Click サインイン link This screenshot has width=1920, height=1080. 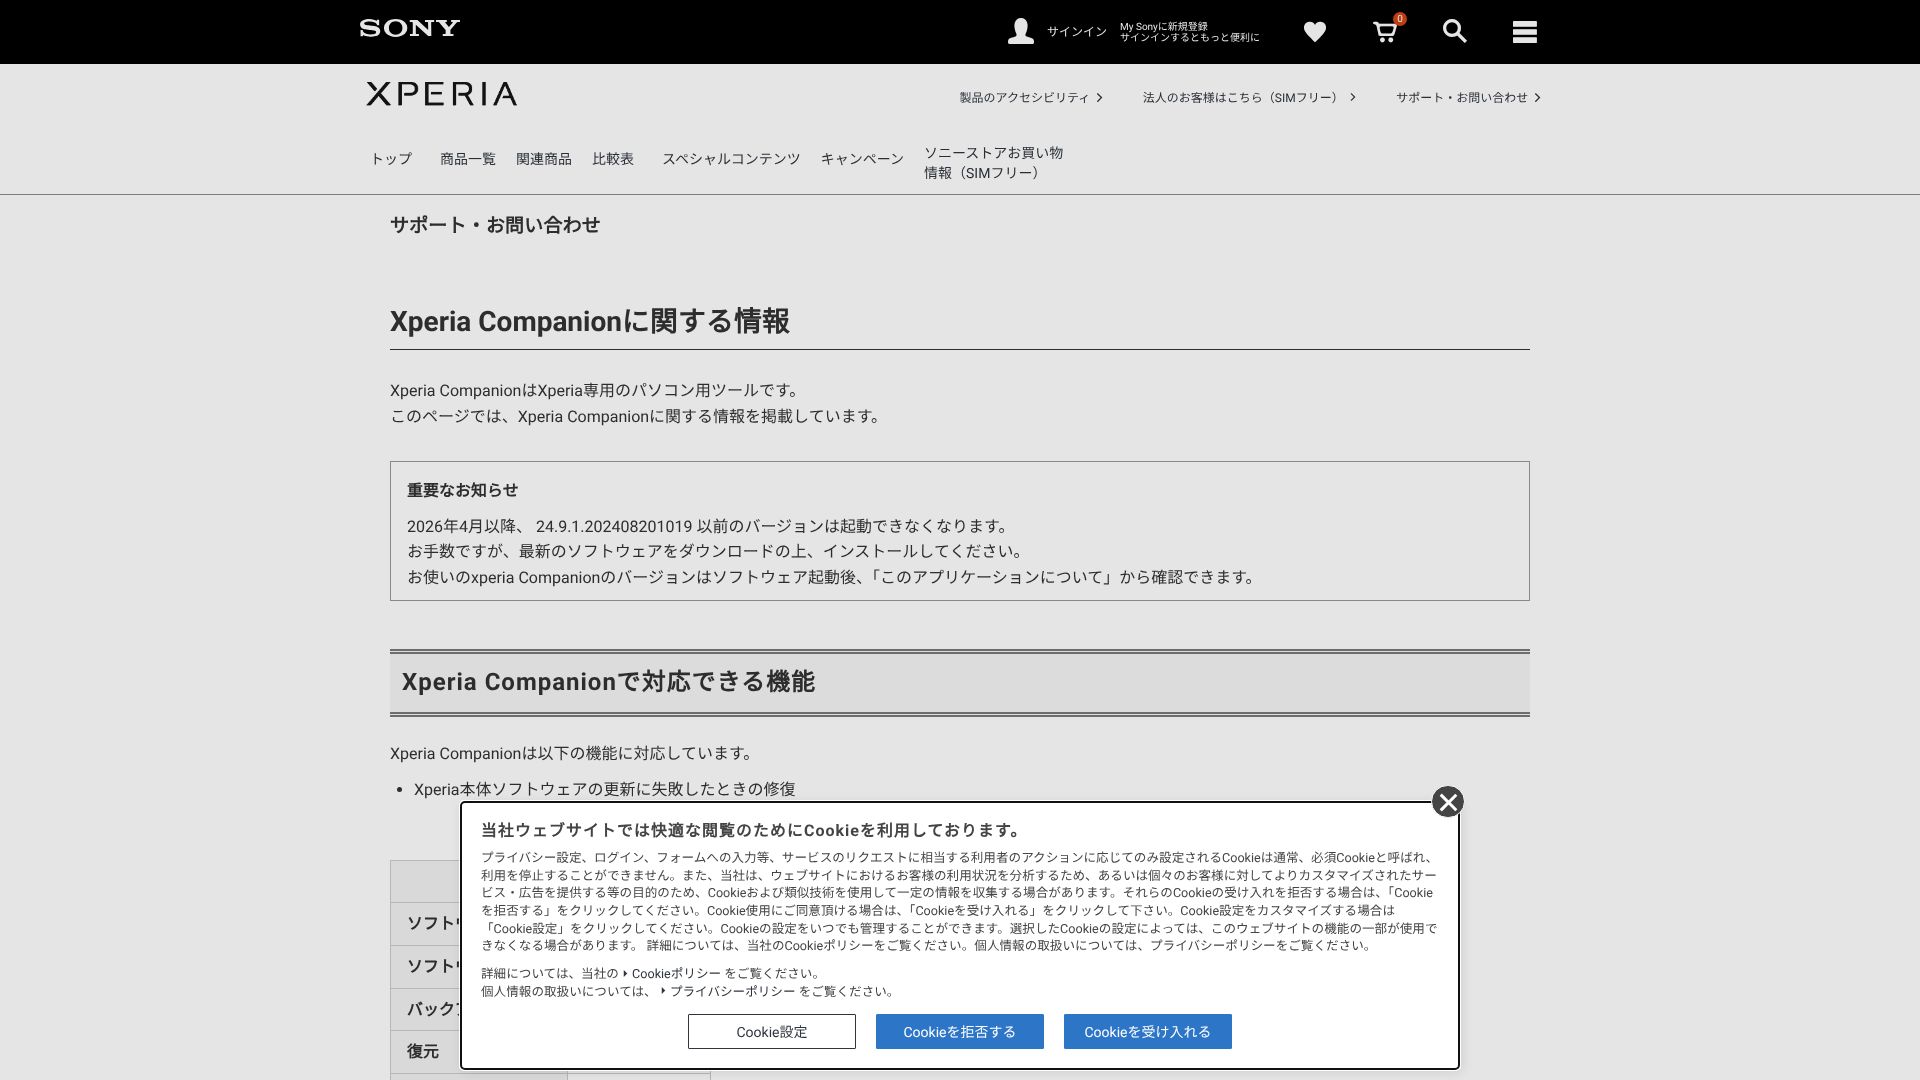(1076, 32)
